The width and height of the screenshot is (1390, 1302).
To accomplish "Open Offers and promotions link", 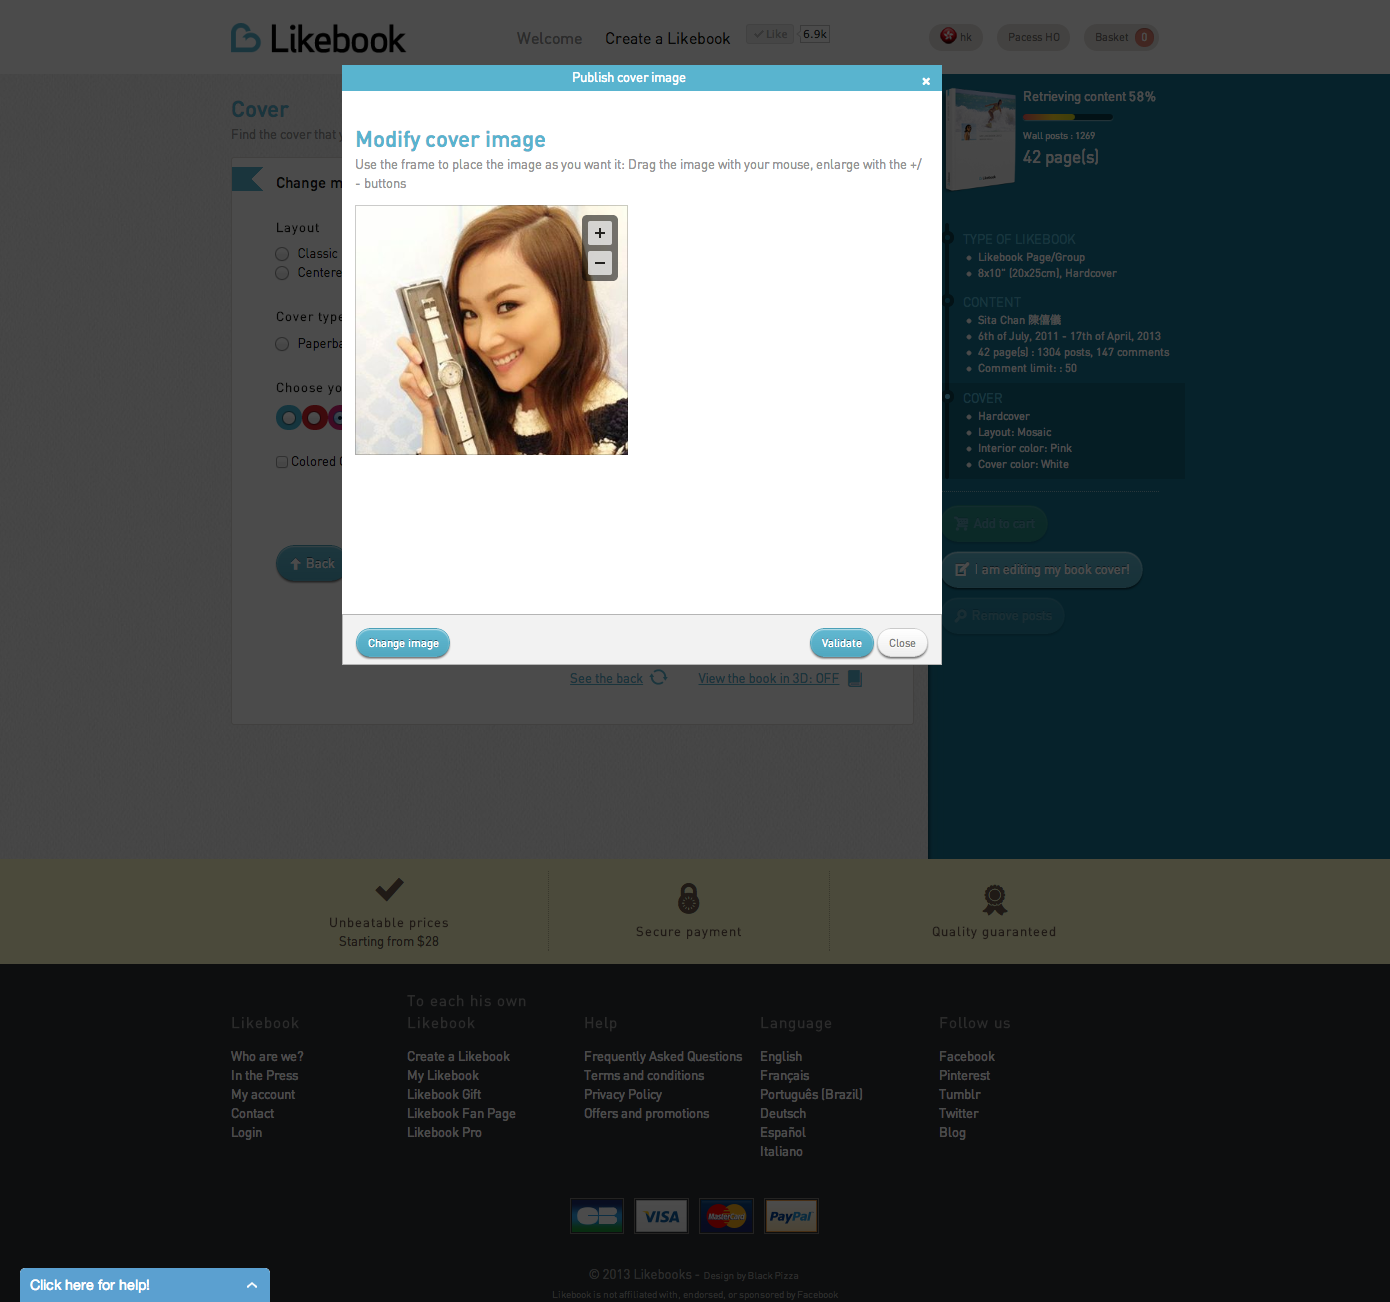I will coord(646,1113).
